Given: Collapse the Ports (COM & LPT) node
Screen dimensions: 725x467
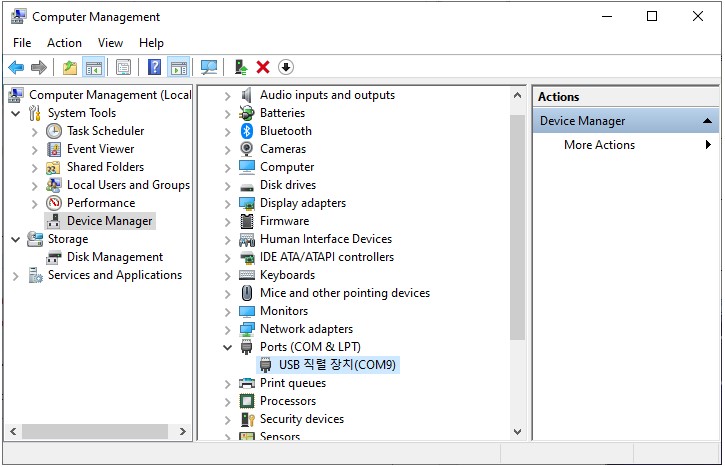Looking at the screenshot, I should point(228,347).
